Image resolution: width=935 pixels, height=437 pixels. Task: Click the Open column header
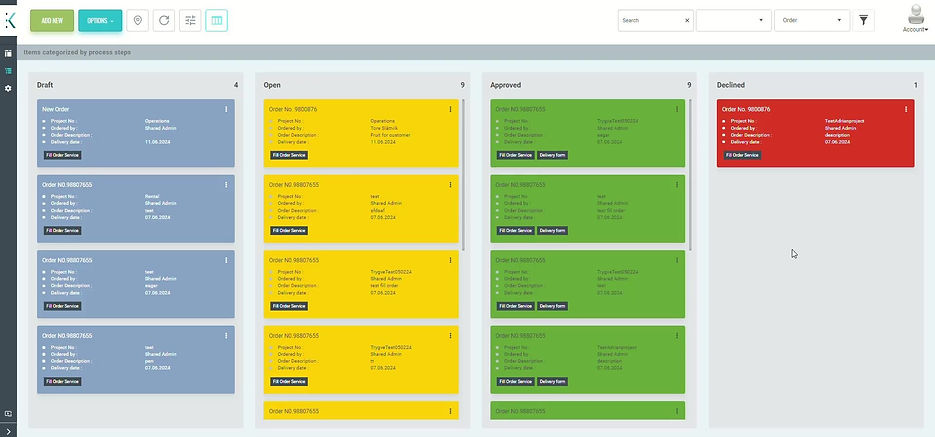point(272,85)
